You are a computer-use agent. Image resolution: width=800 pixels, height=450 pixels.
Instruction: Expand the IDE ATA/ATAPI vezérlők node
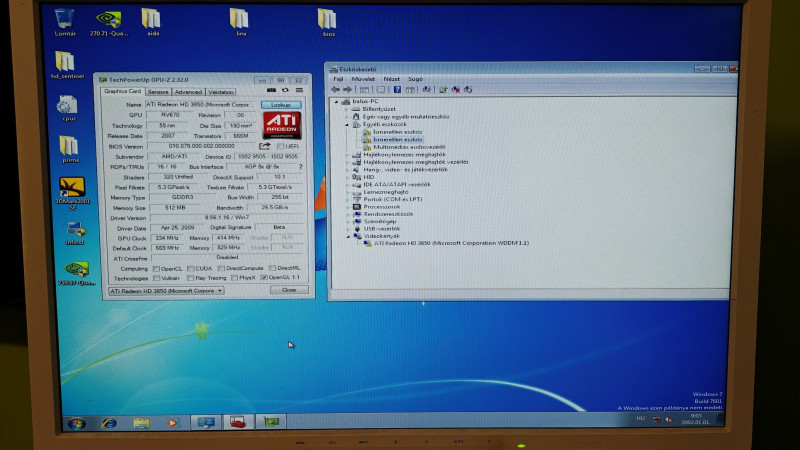(347, 185)
